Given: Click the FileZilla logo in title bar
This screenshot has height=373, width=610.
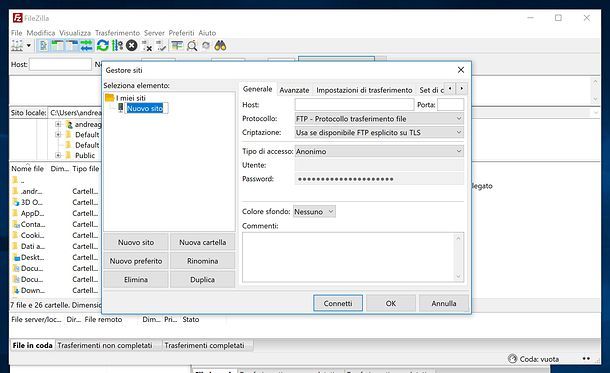Looking at the screenshot, I should click(18, 18).
